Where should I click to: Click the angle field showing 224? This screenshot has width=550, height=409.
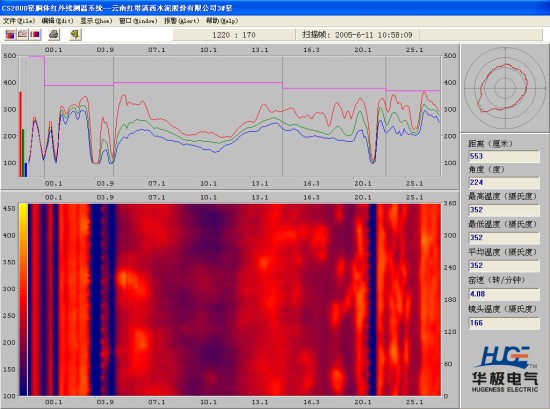(x=504, y=183)
